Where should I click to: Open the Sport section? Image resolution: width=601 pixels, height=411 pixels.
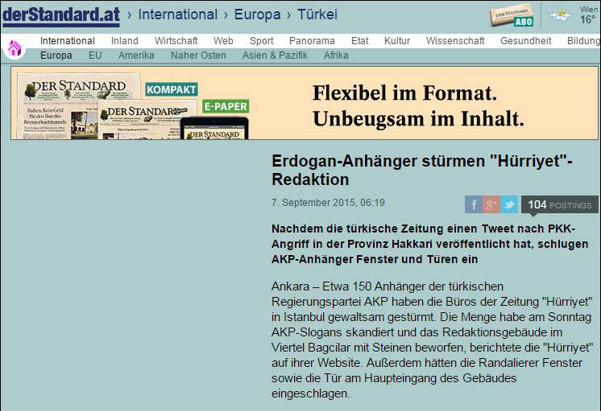[261, 41]
